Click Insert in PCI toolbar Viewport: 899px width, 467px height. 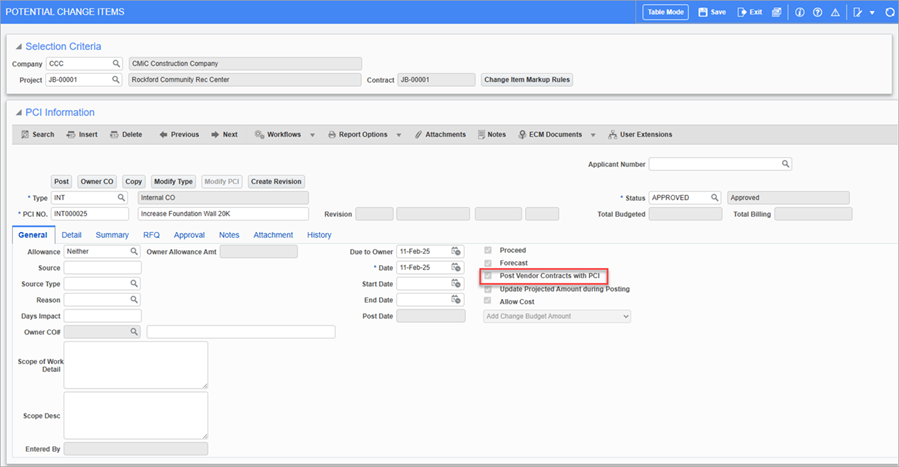pyautogui.click(x=82, y=135)
